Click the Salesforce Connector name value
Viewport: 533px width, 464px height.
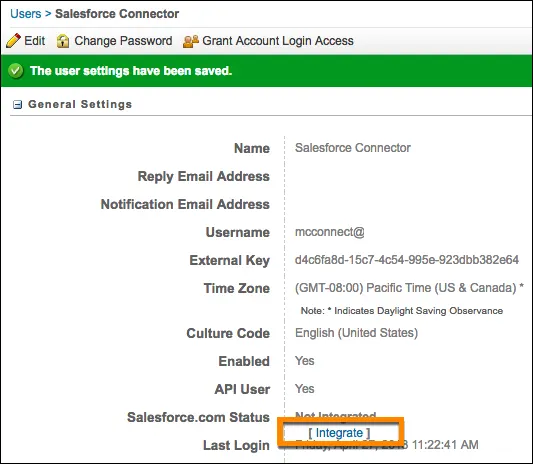tap(353, 148)
